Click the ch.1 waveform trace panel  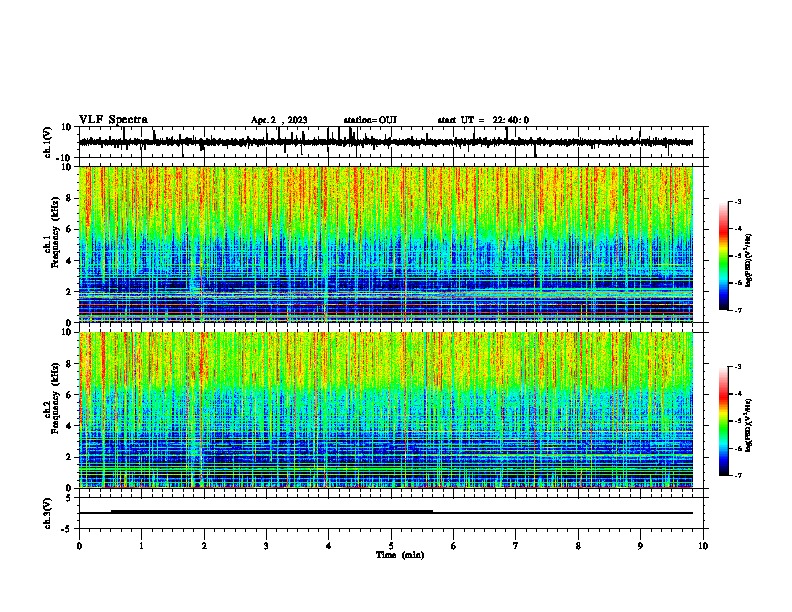click(391, 142)
